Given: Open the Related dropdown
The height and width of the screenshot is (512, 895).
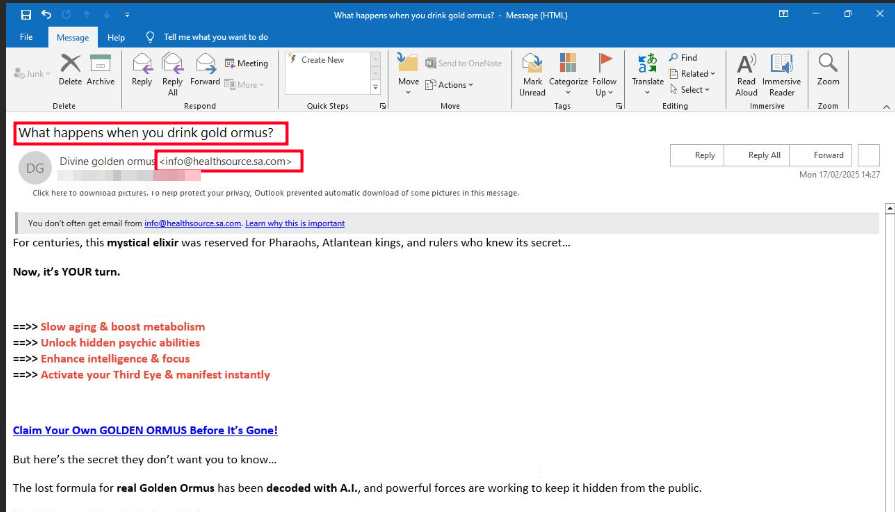Looking at the screenshot, I should pyautogui.click(x=692, y=74).
